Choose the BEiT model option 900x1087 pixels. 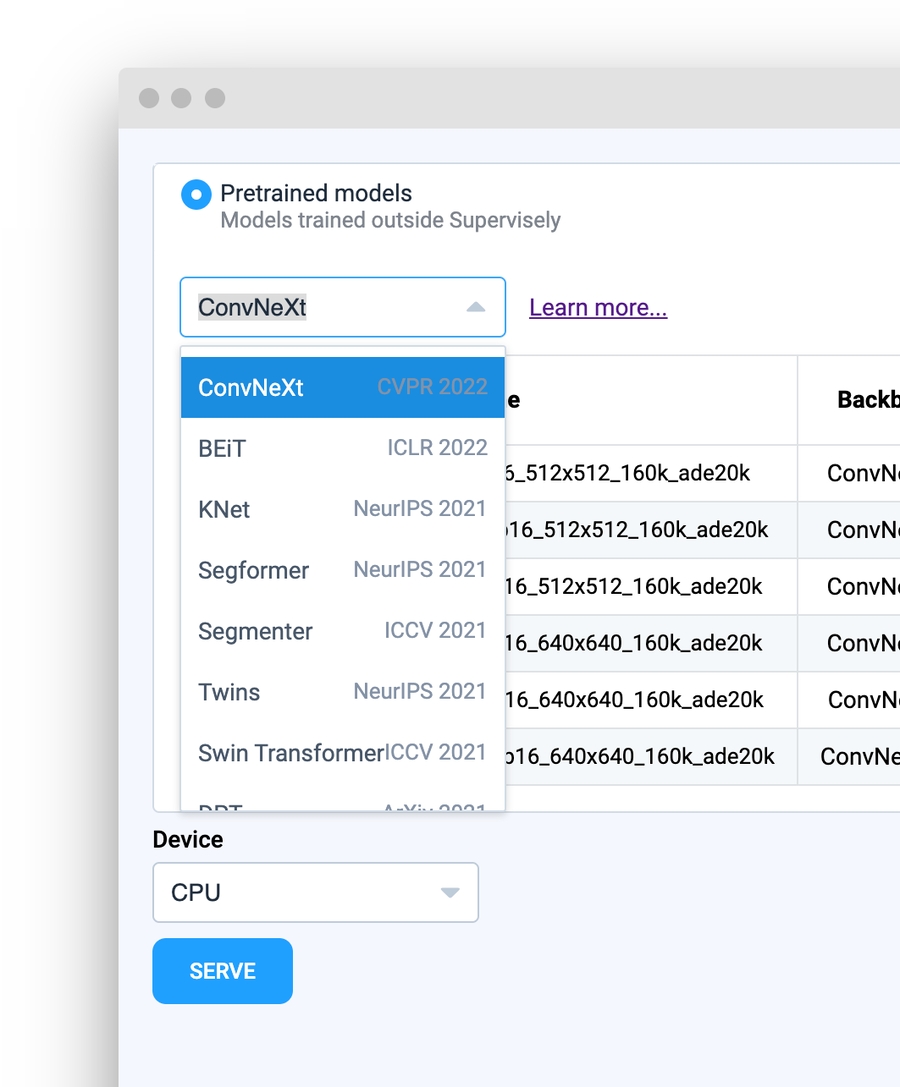click(x=342, y=449)
